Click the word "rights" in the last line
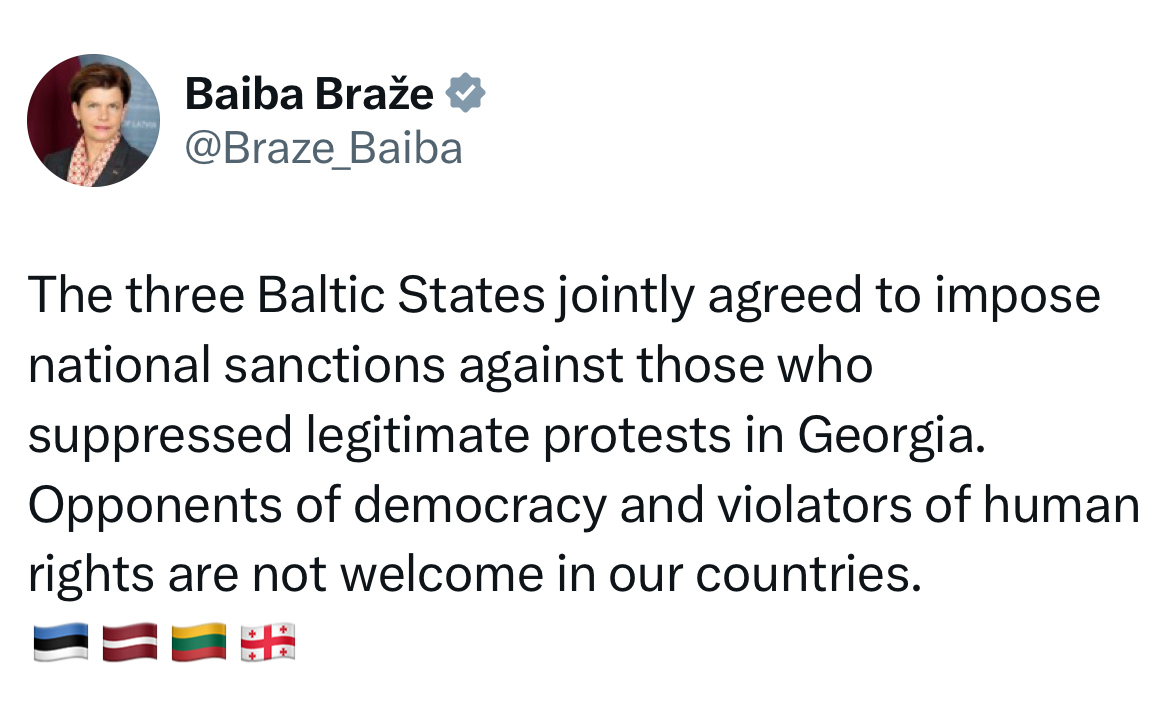1170x724 pixels. pyautogui.click(x=90, y=575)
